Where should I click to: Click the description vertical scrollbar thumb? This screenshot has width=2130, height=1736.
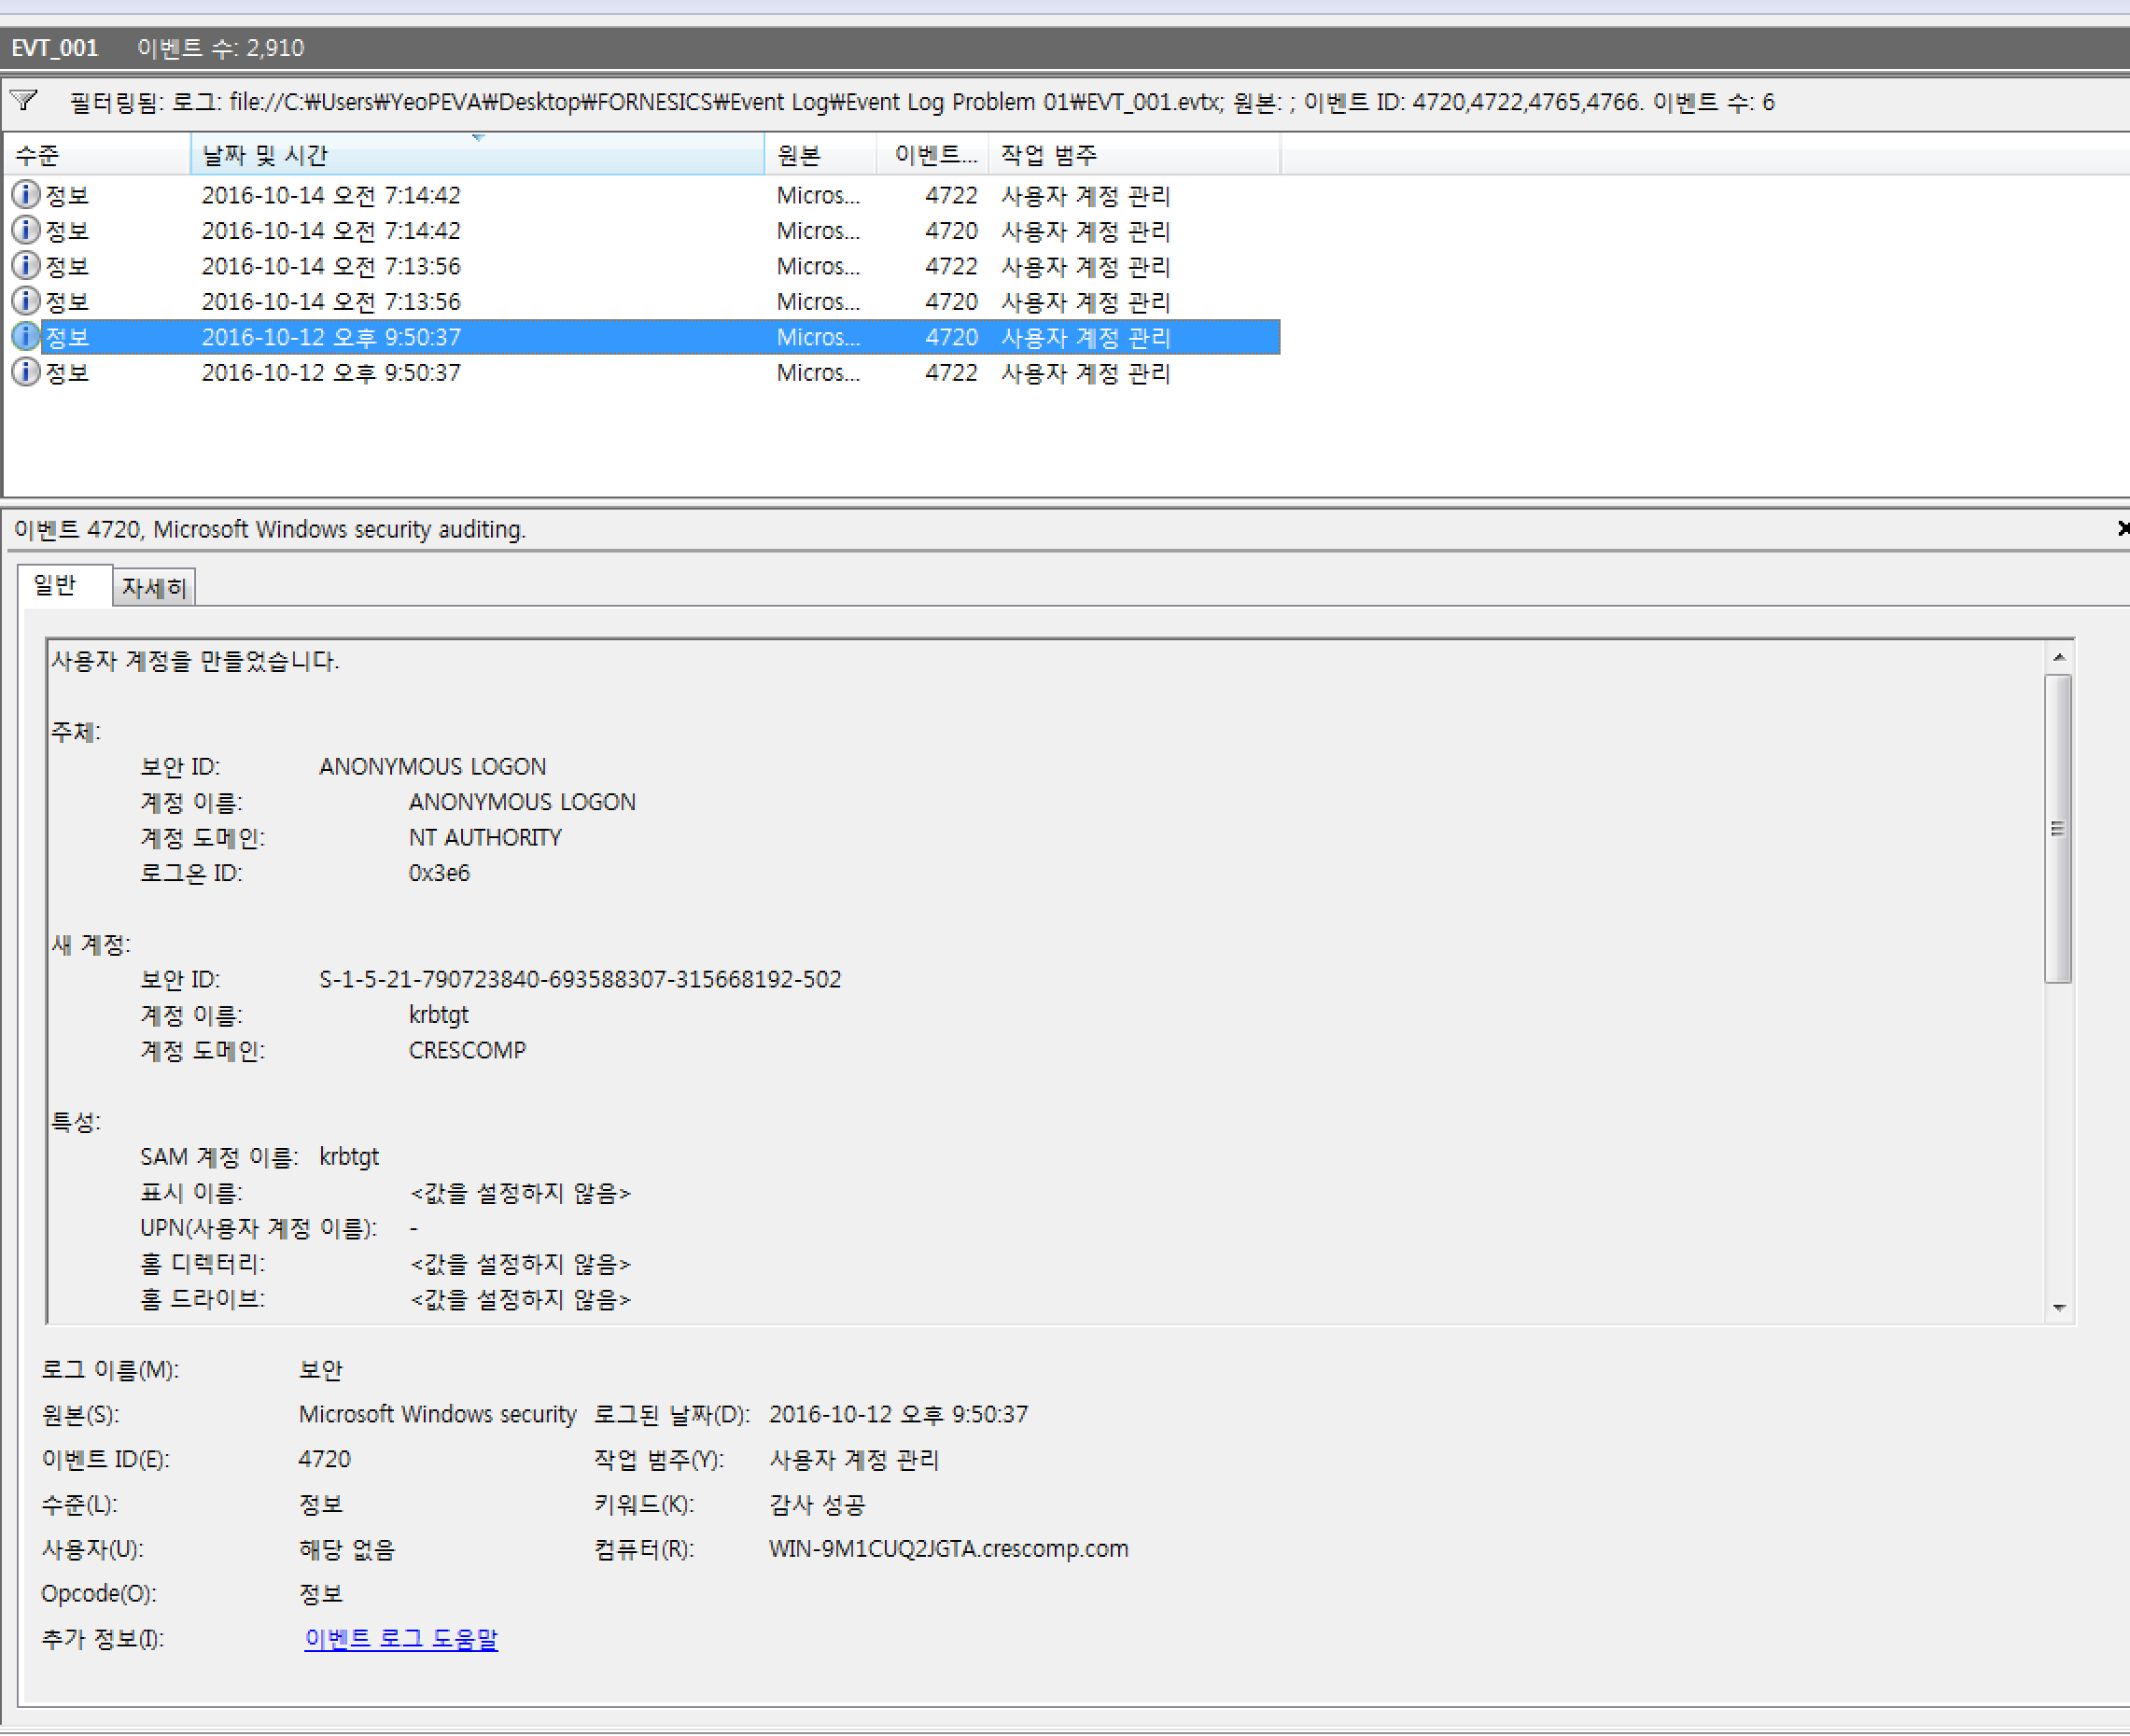click(2057, 828)
